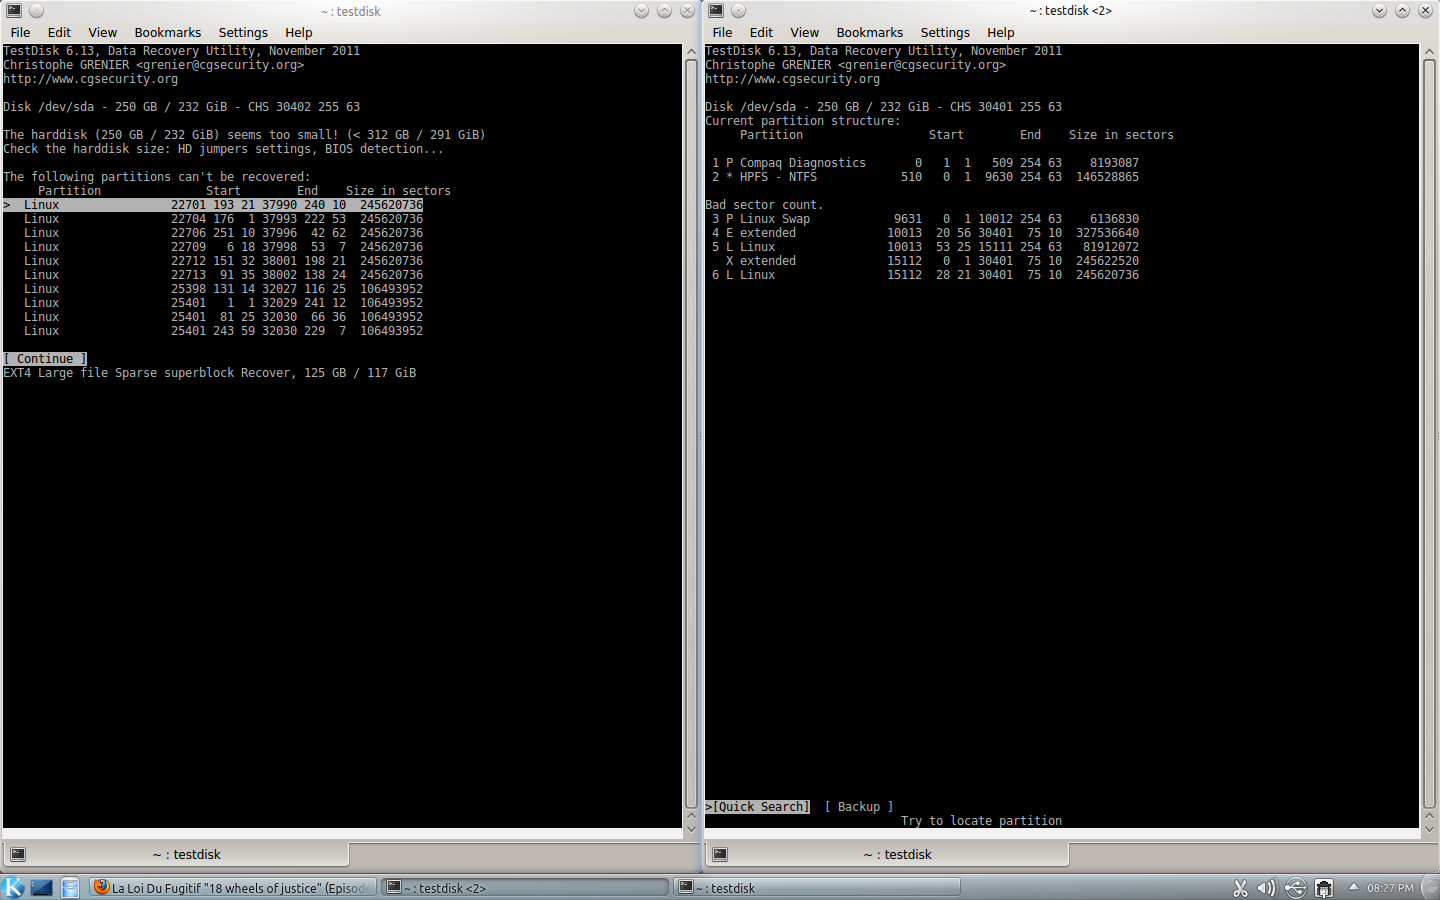Open Help menu in testdisk <2> window

pos(1001,32)
